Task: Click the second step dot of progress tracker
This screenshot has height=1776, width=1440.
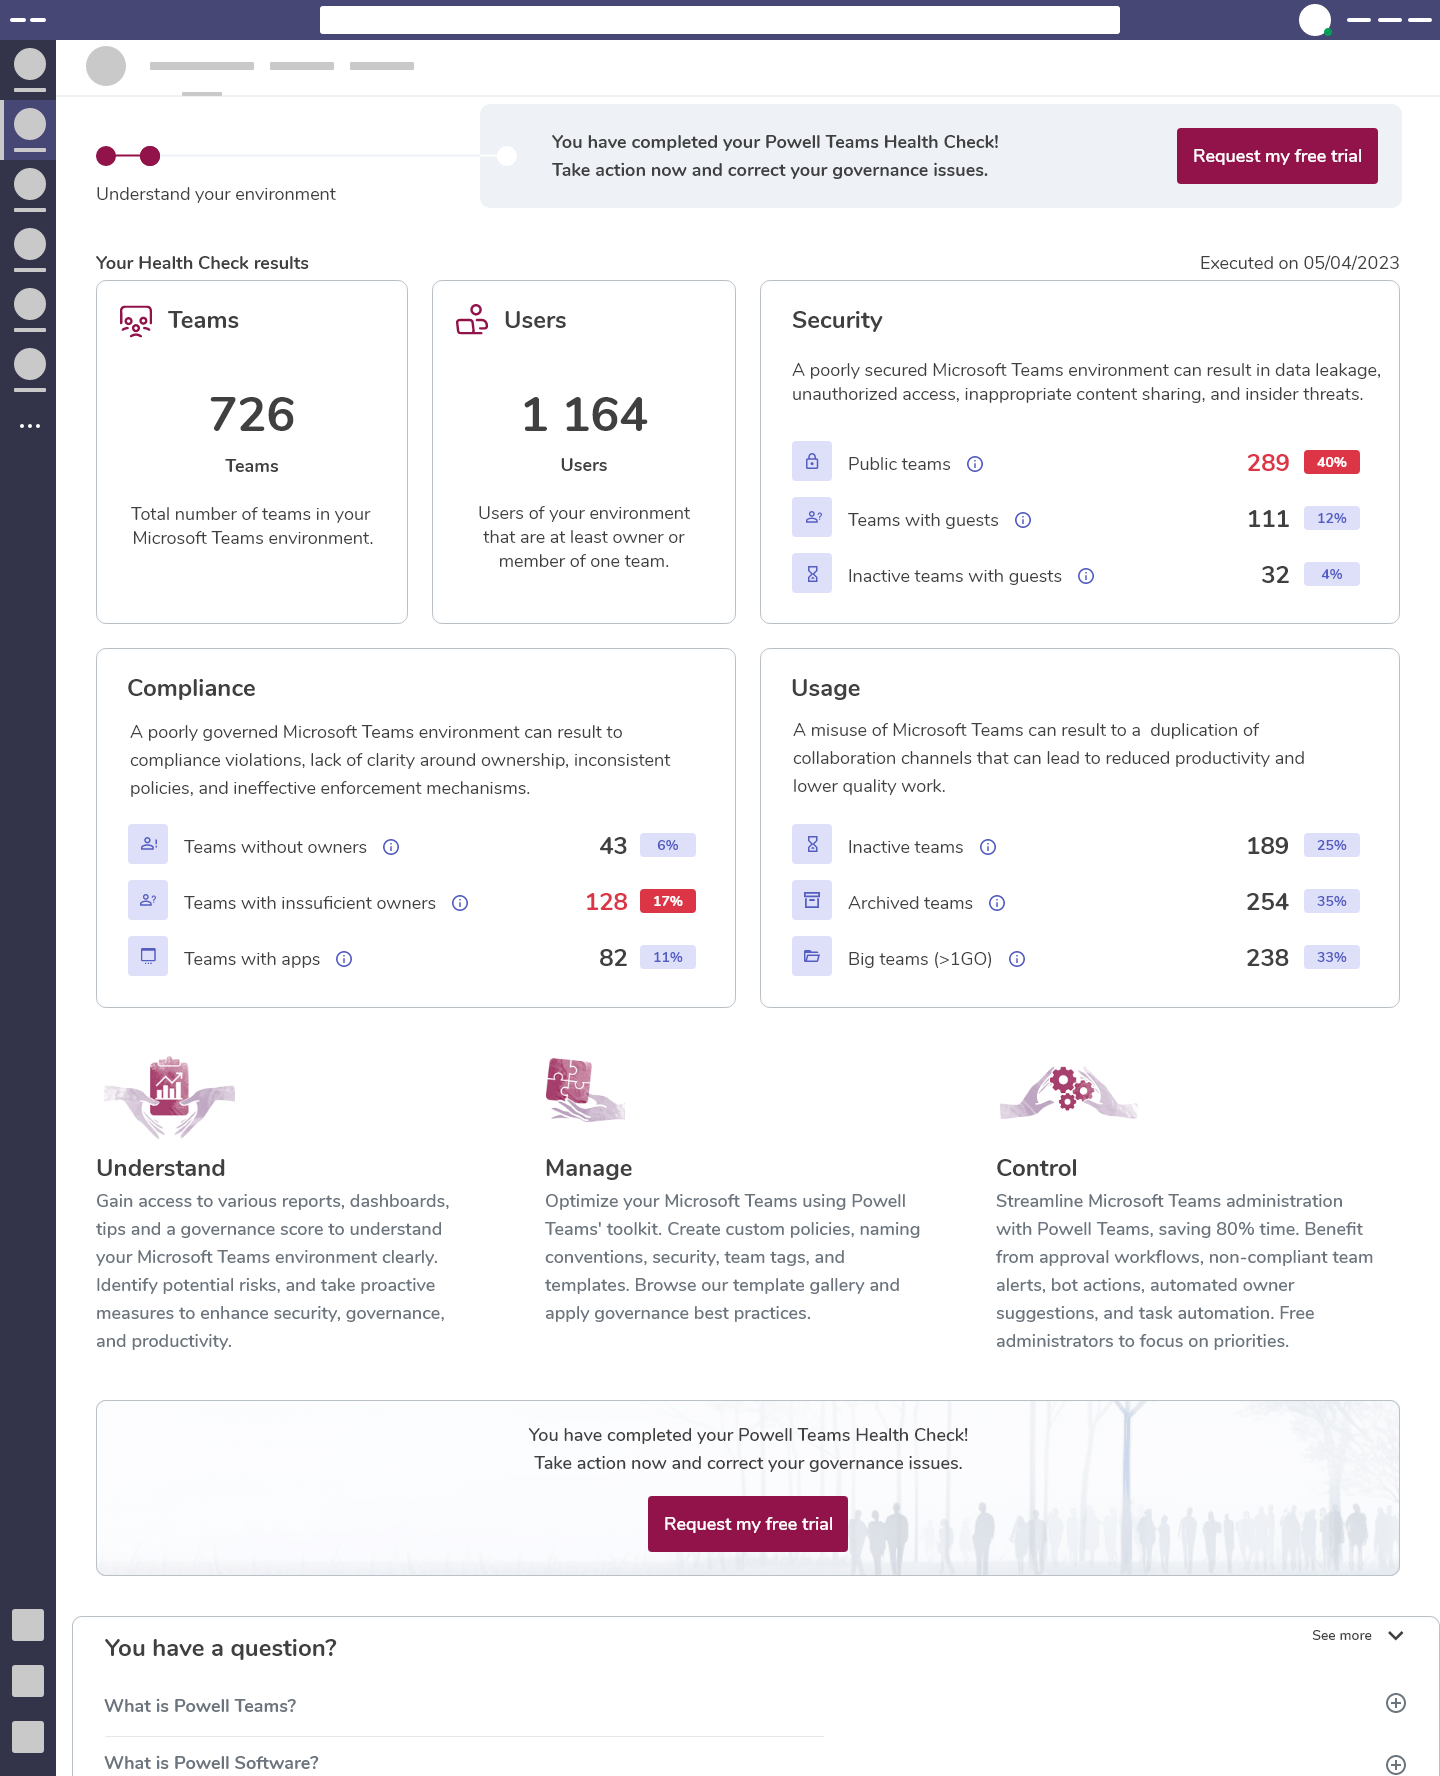Action: point(150,156)
